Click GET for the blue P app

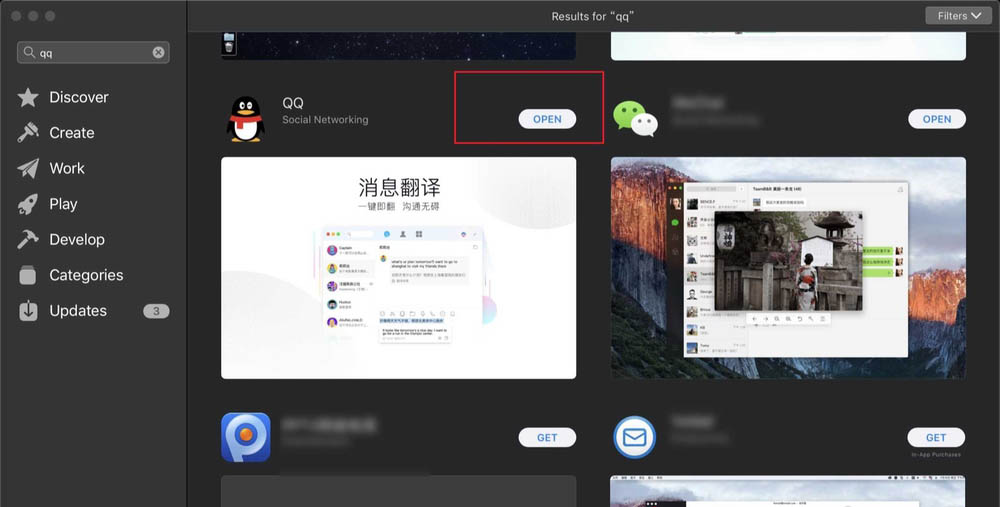pyautogui.click(x=547, y=437)
